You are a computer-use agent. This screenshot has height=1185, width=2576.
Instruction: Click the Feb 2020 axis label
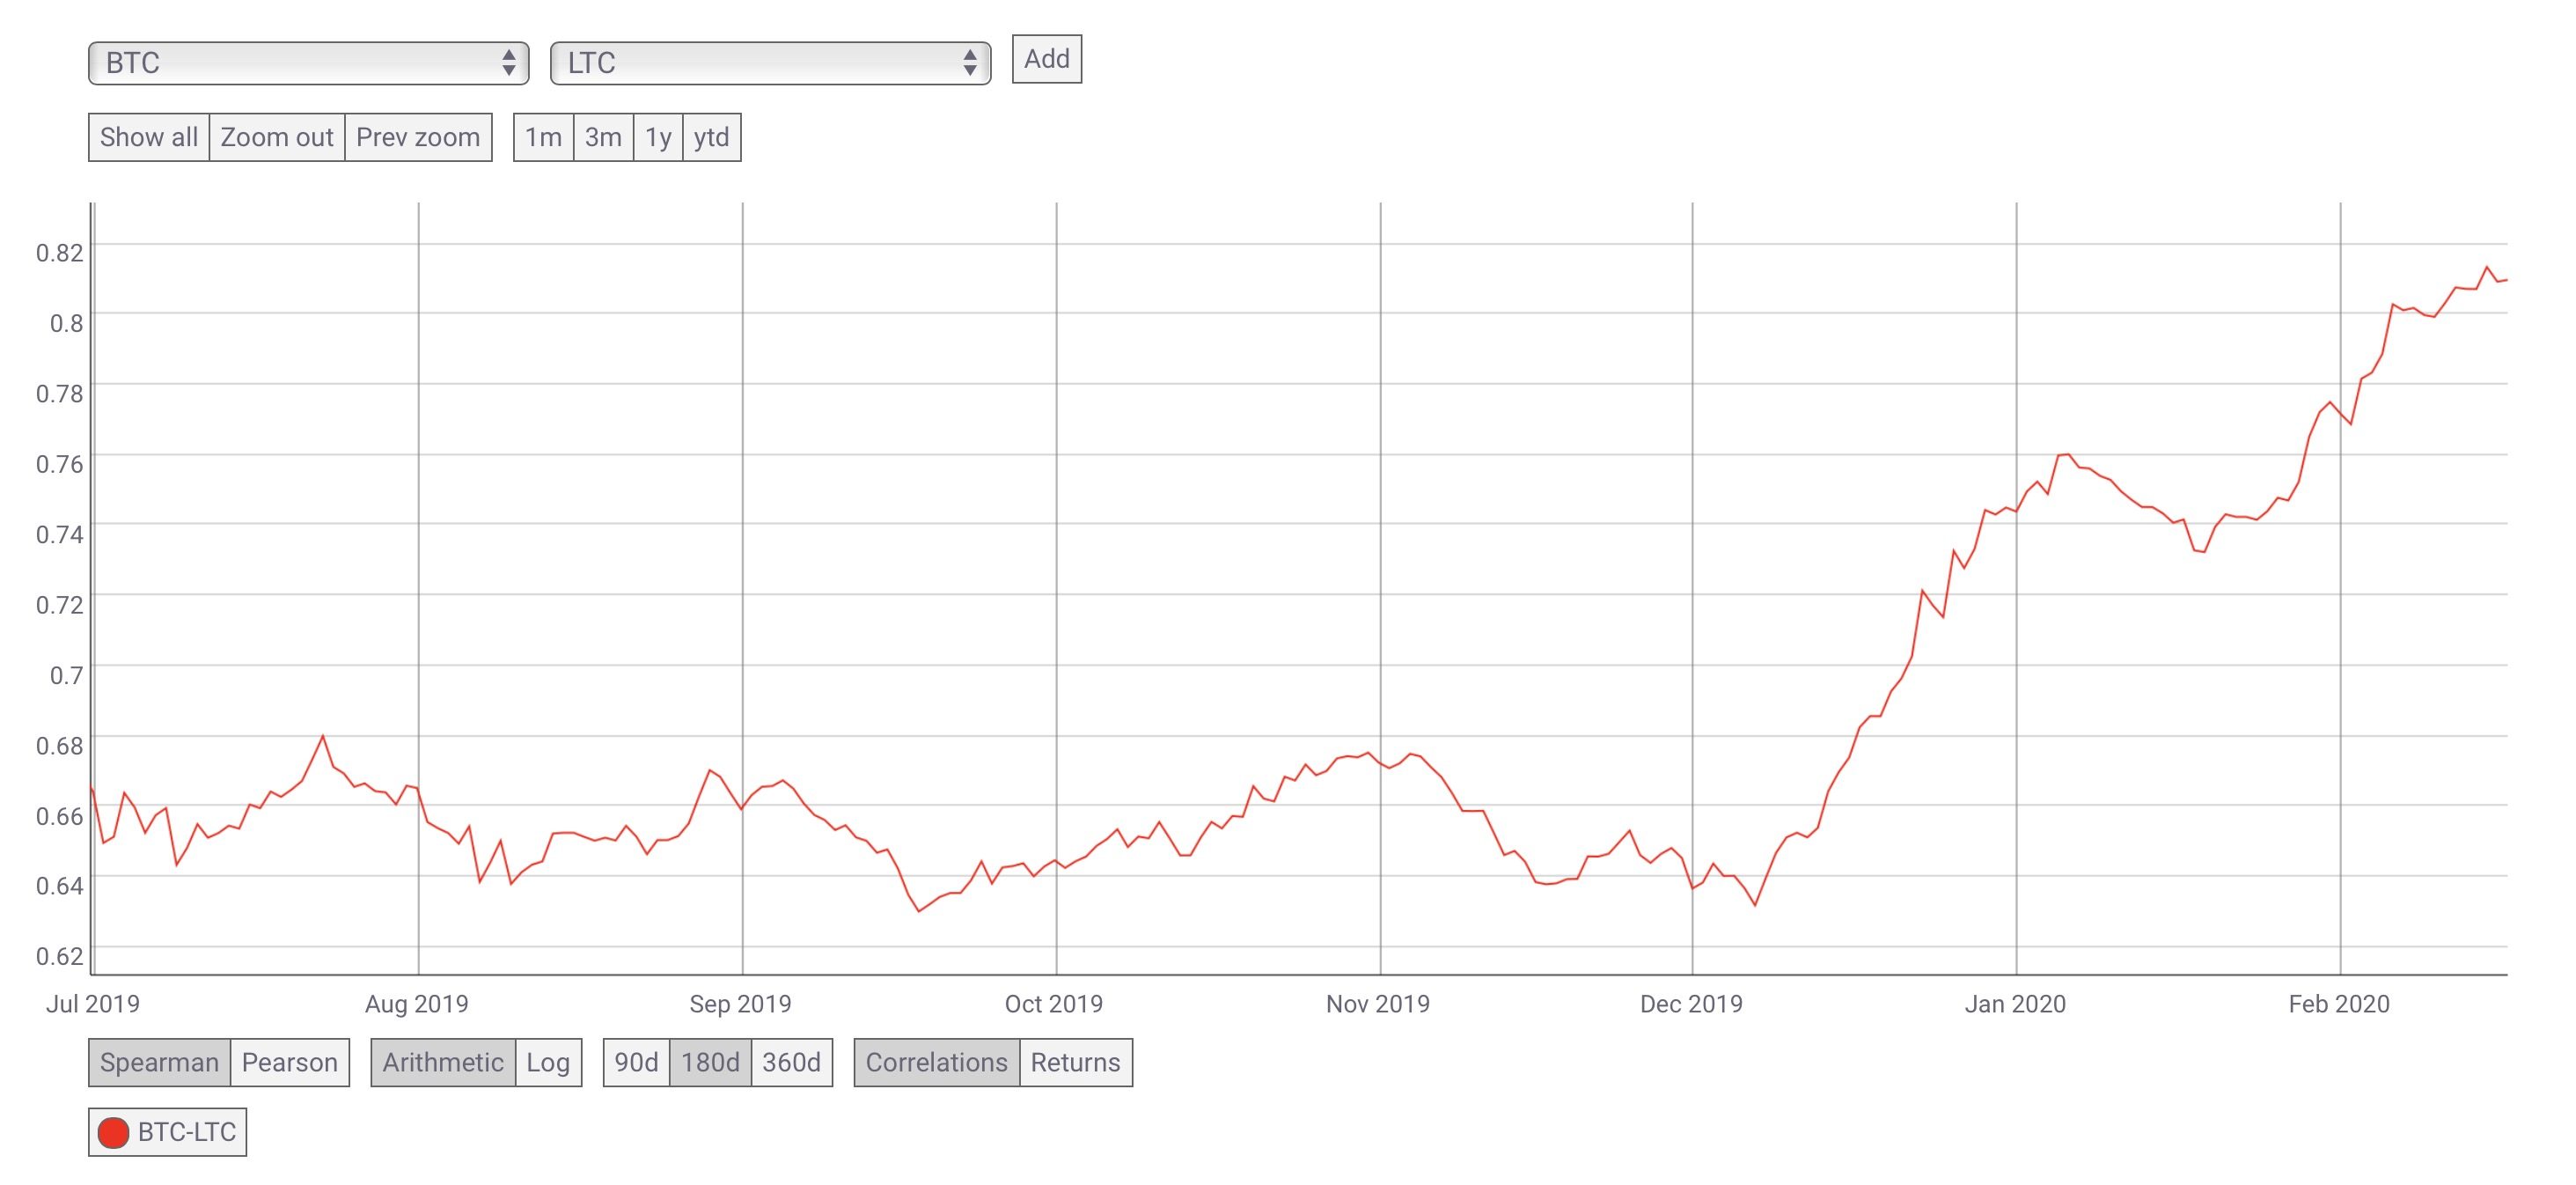coord(2339,1004)
